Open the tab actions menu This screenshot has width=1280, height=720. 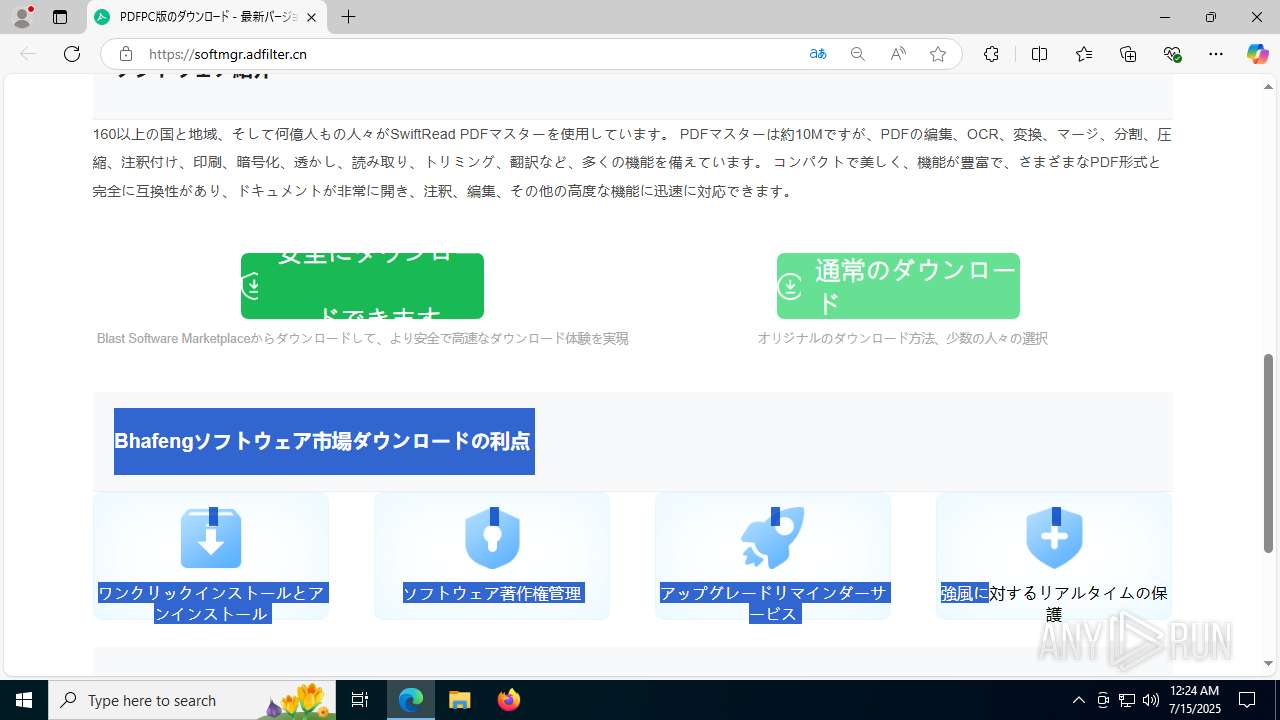[60, 17]
